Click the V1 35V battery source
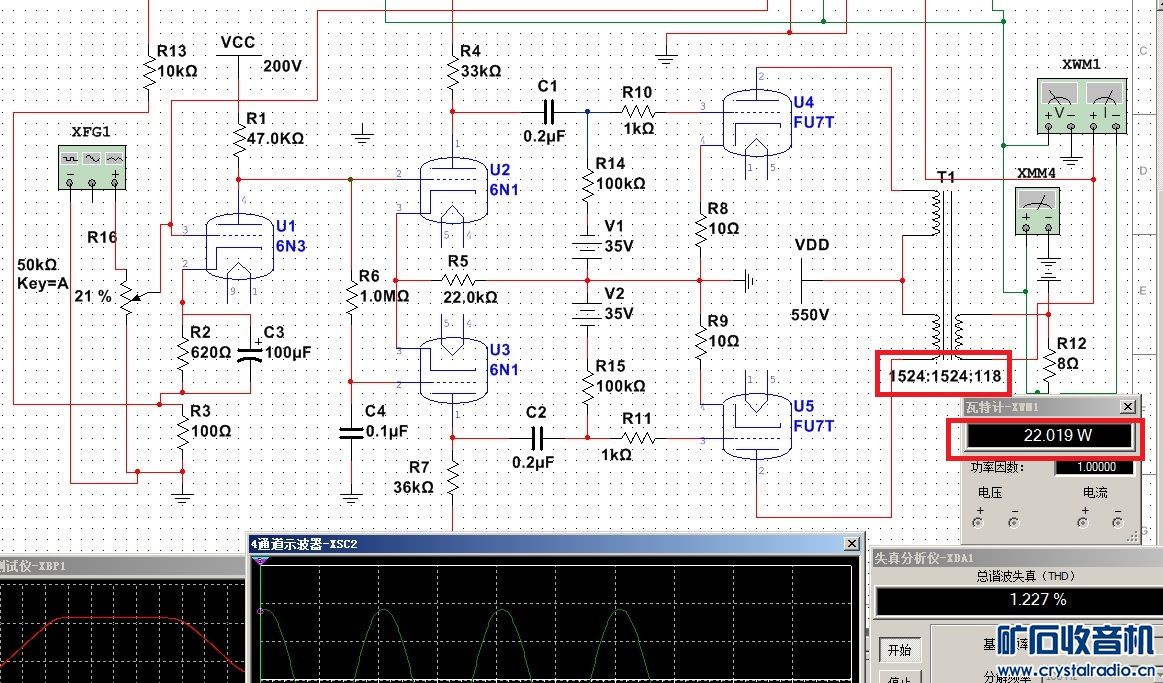The image size is (1163, 683). tap(587, 245)
